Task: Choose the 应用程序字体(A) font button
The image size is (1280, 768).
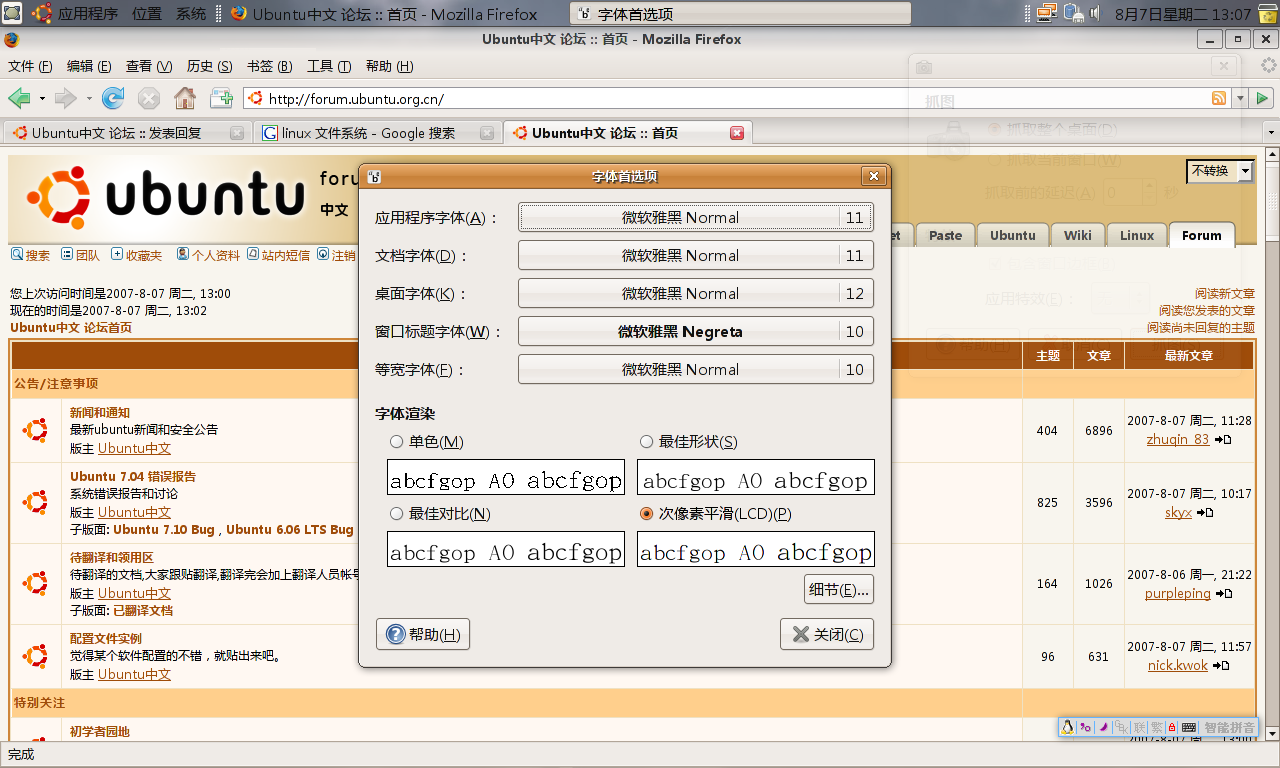Action: tap(696, 217)
